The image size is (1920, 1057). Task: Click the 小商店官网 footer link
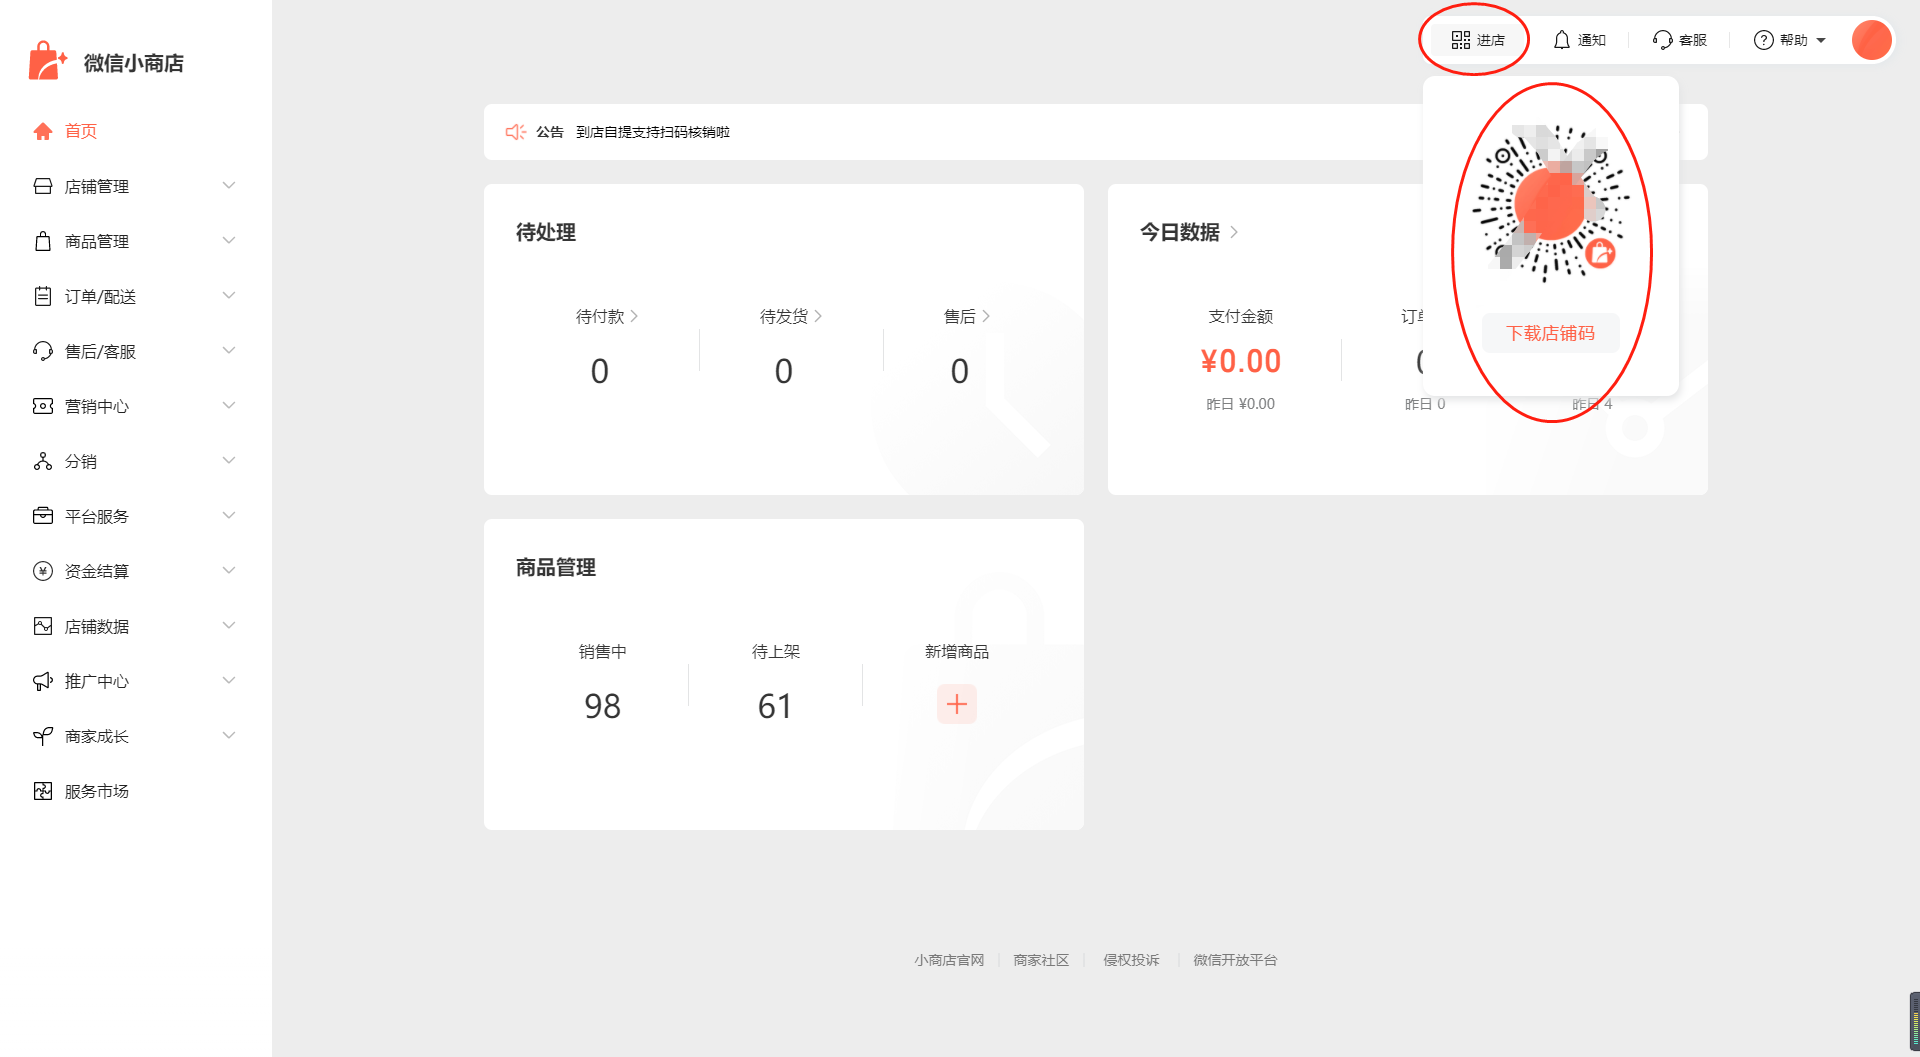tap(949, 960)
